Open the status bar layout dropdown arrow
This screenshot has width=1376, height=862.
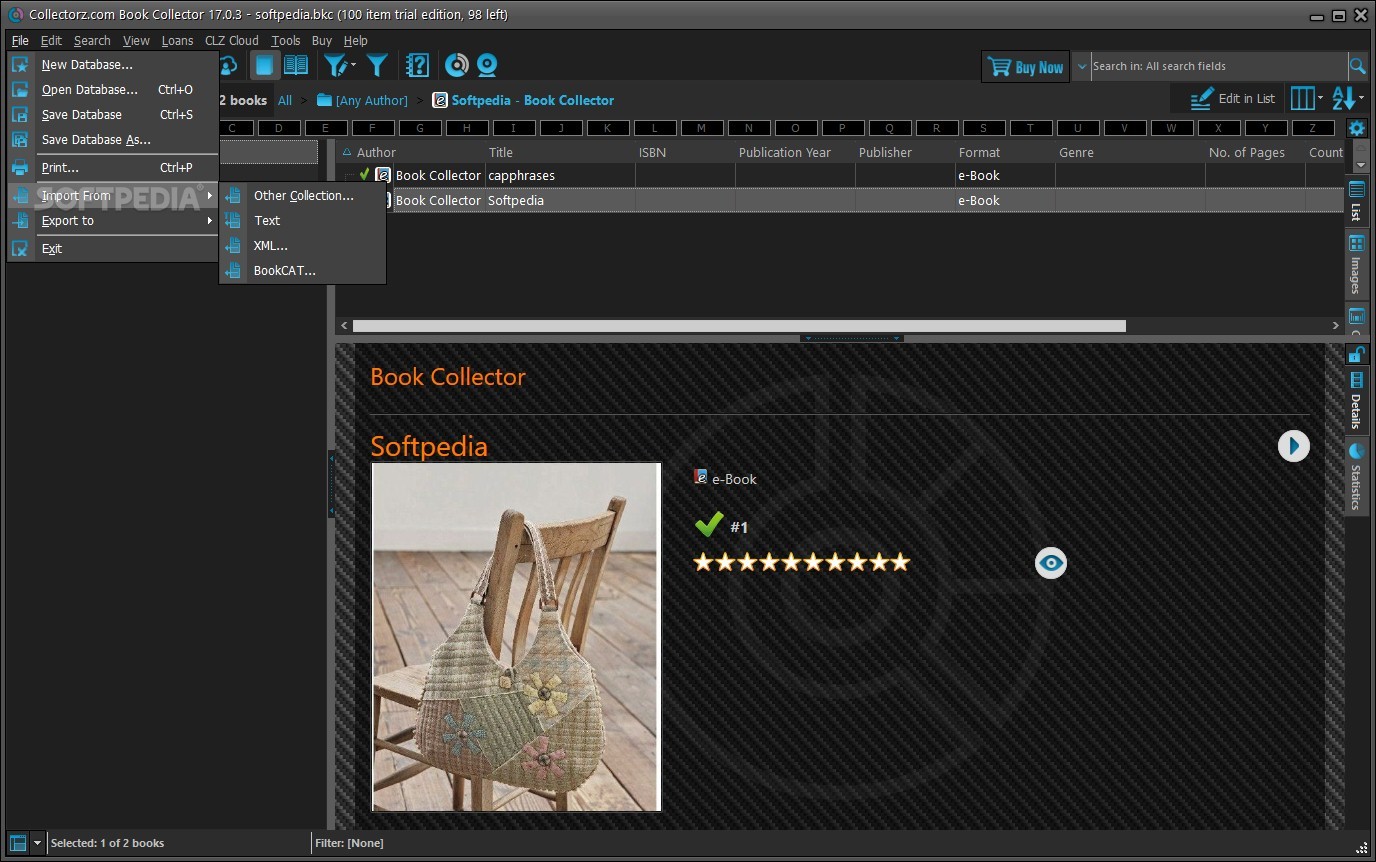pos(37,843)
